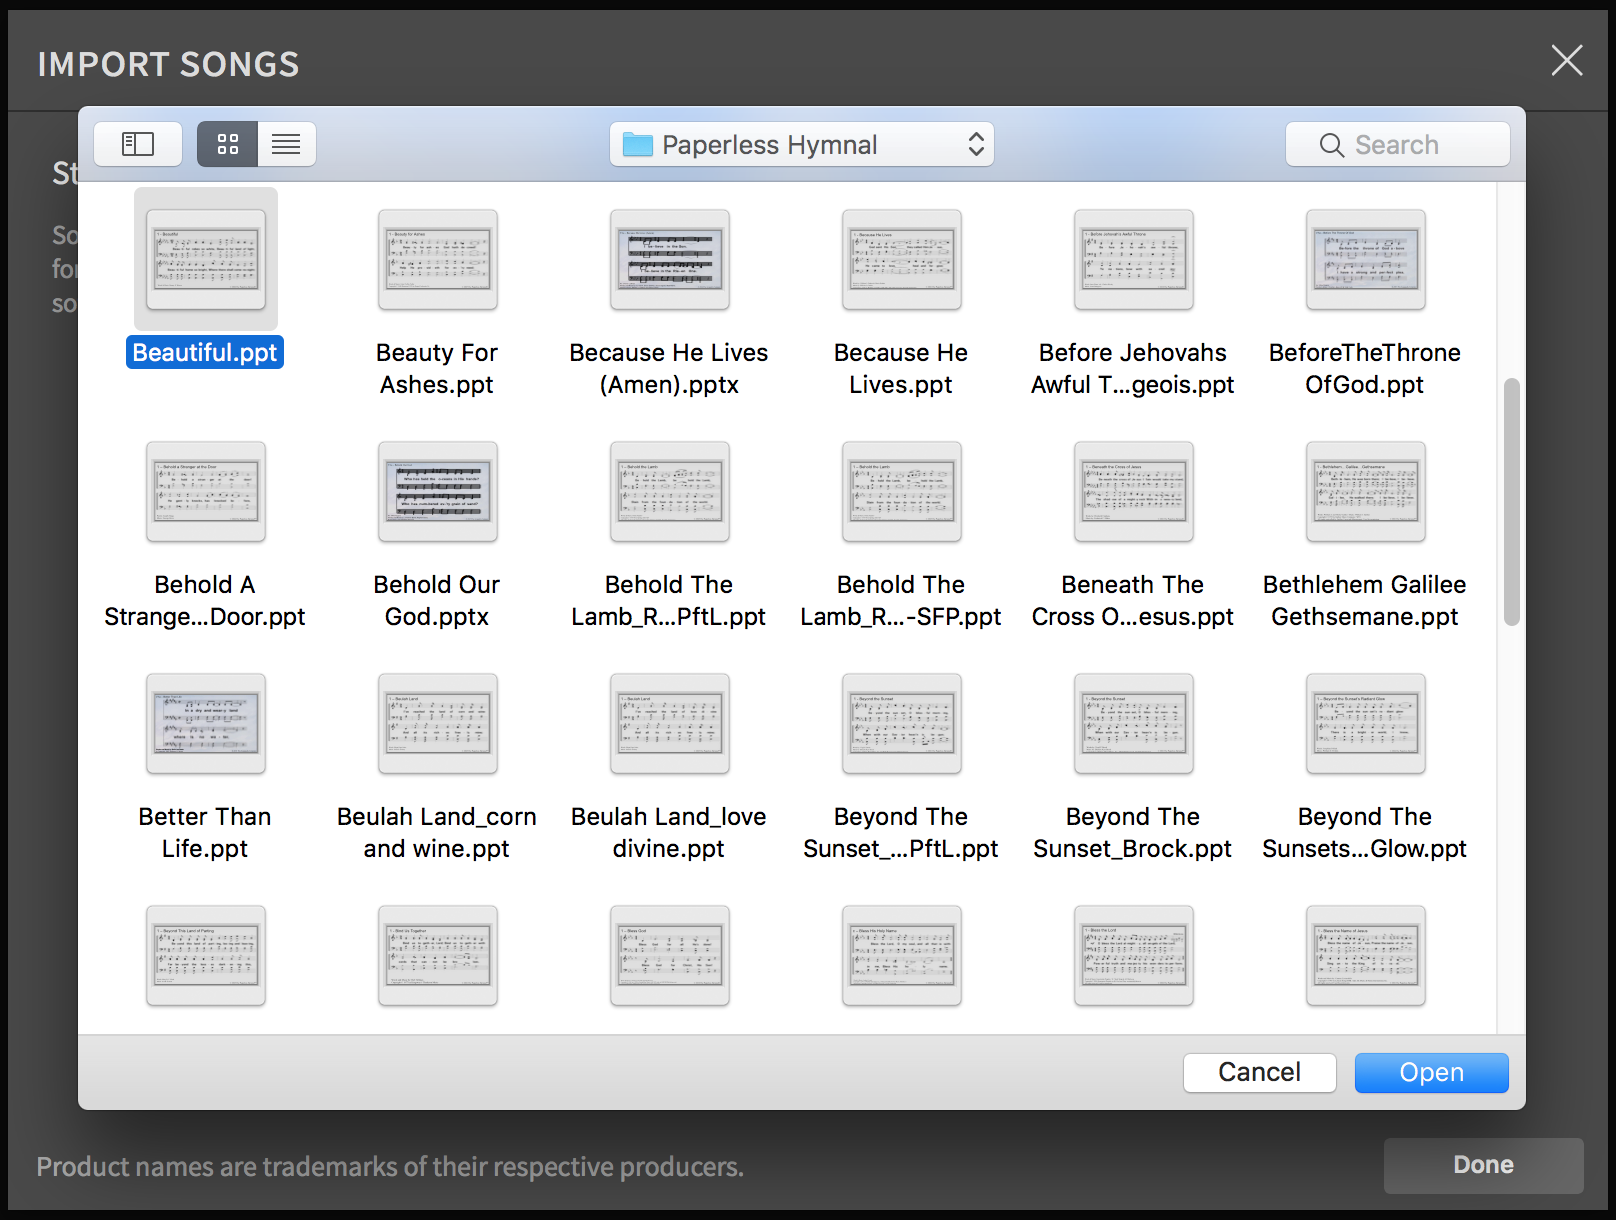Select Because He Lives (Amen).pptx file

coord(669,260)
